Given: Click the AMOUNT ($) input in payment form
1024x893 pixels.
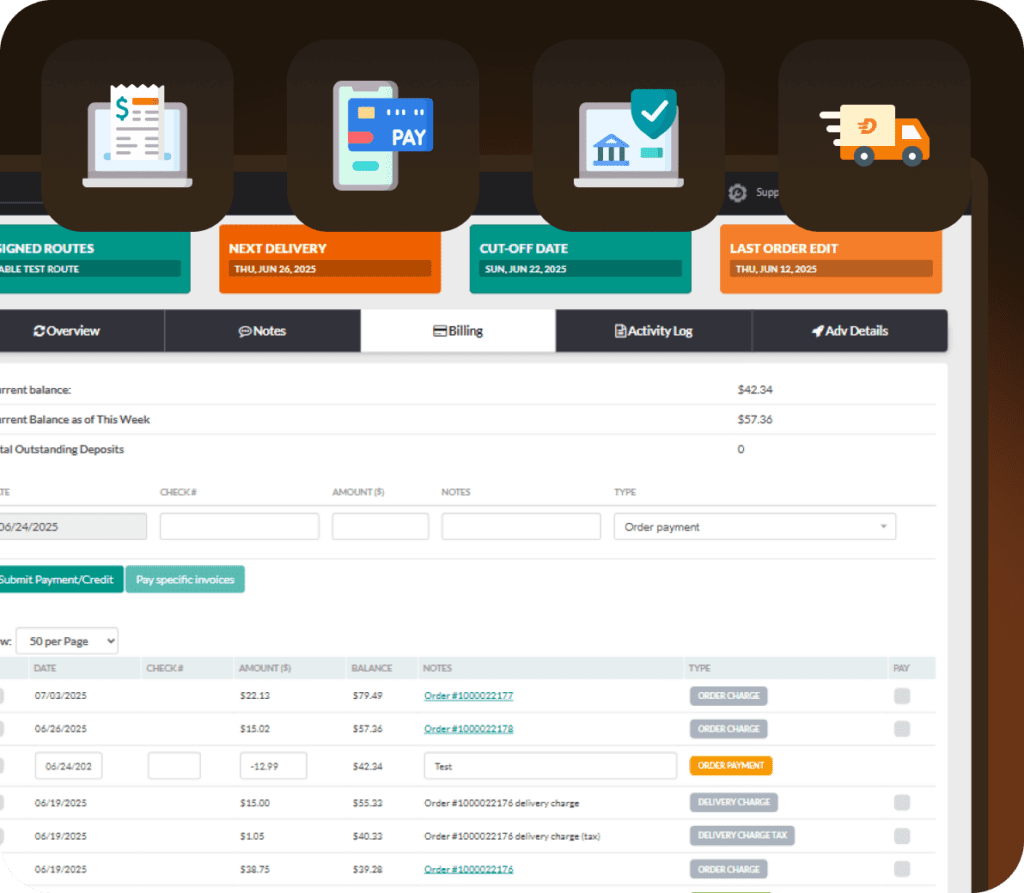Looking at the screenshot, I should pyautogui.click(x=380, y=527).
